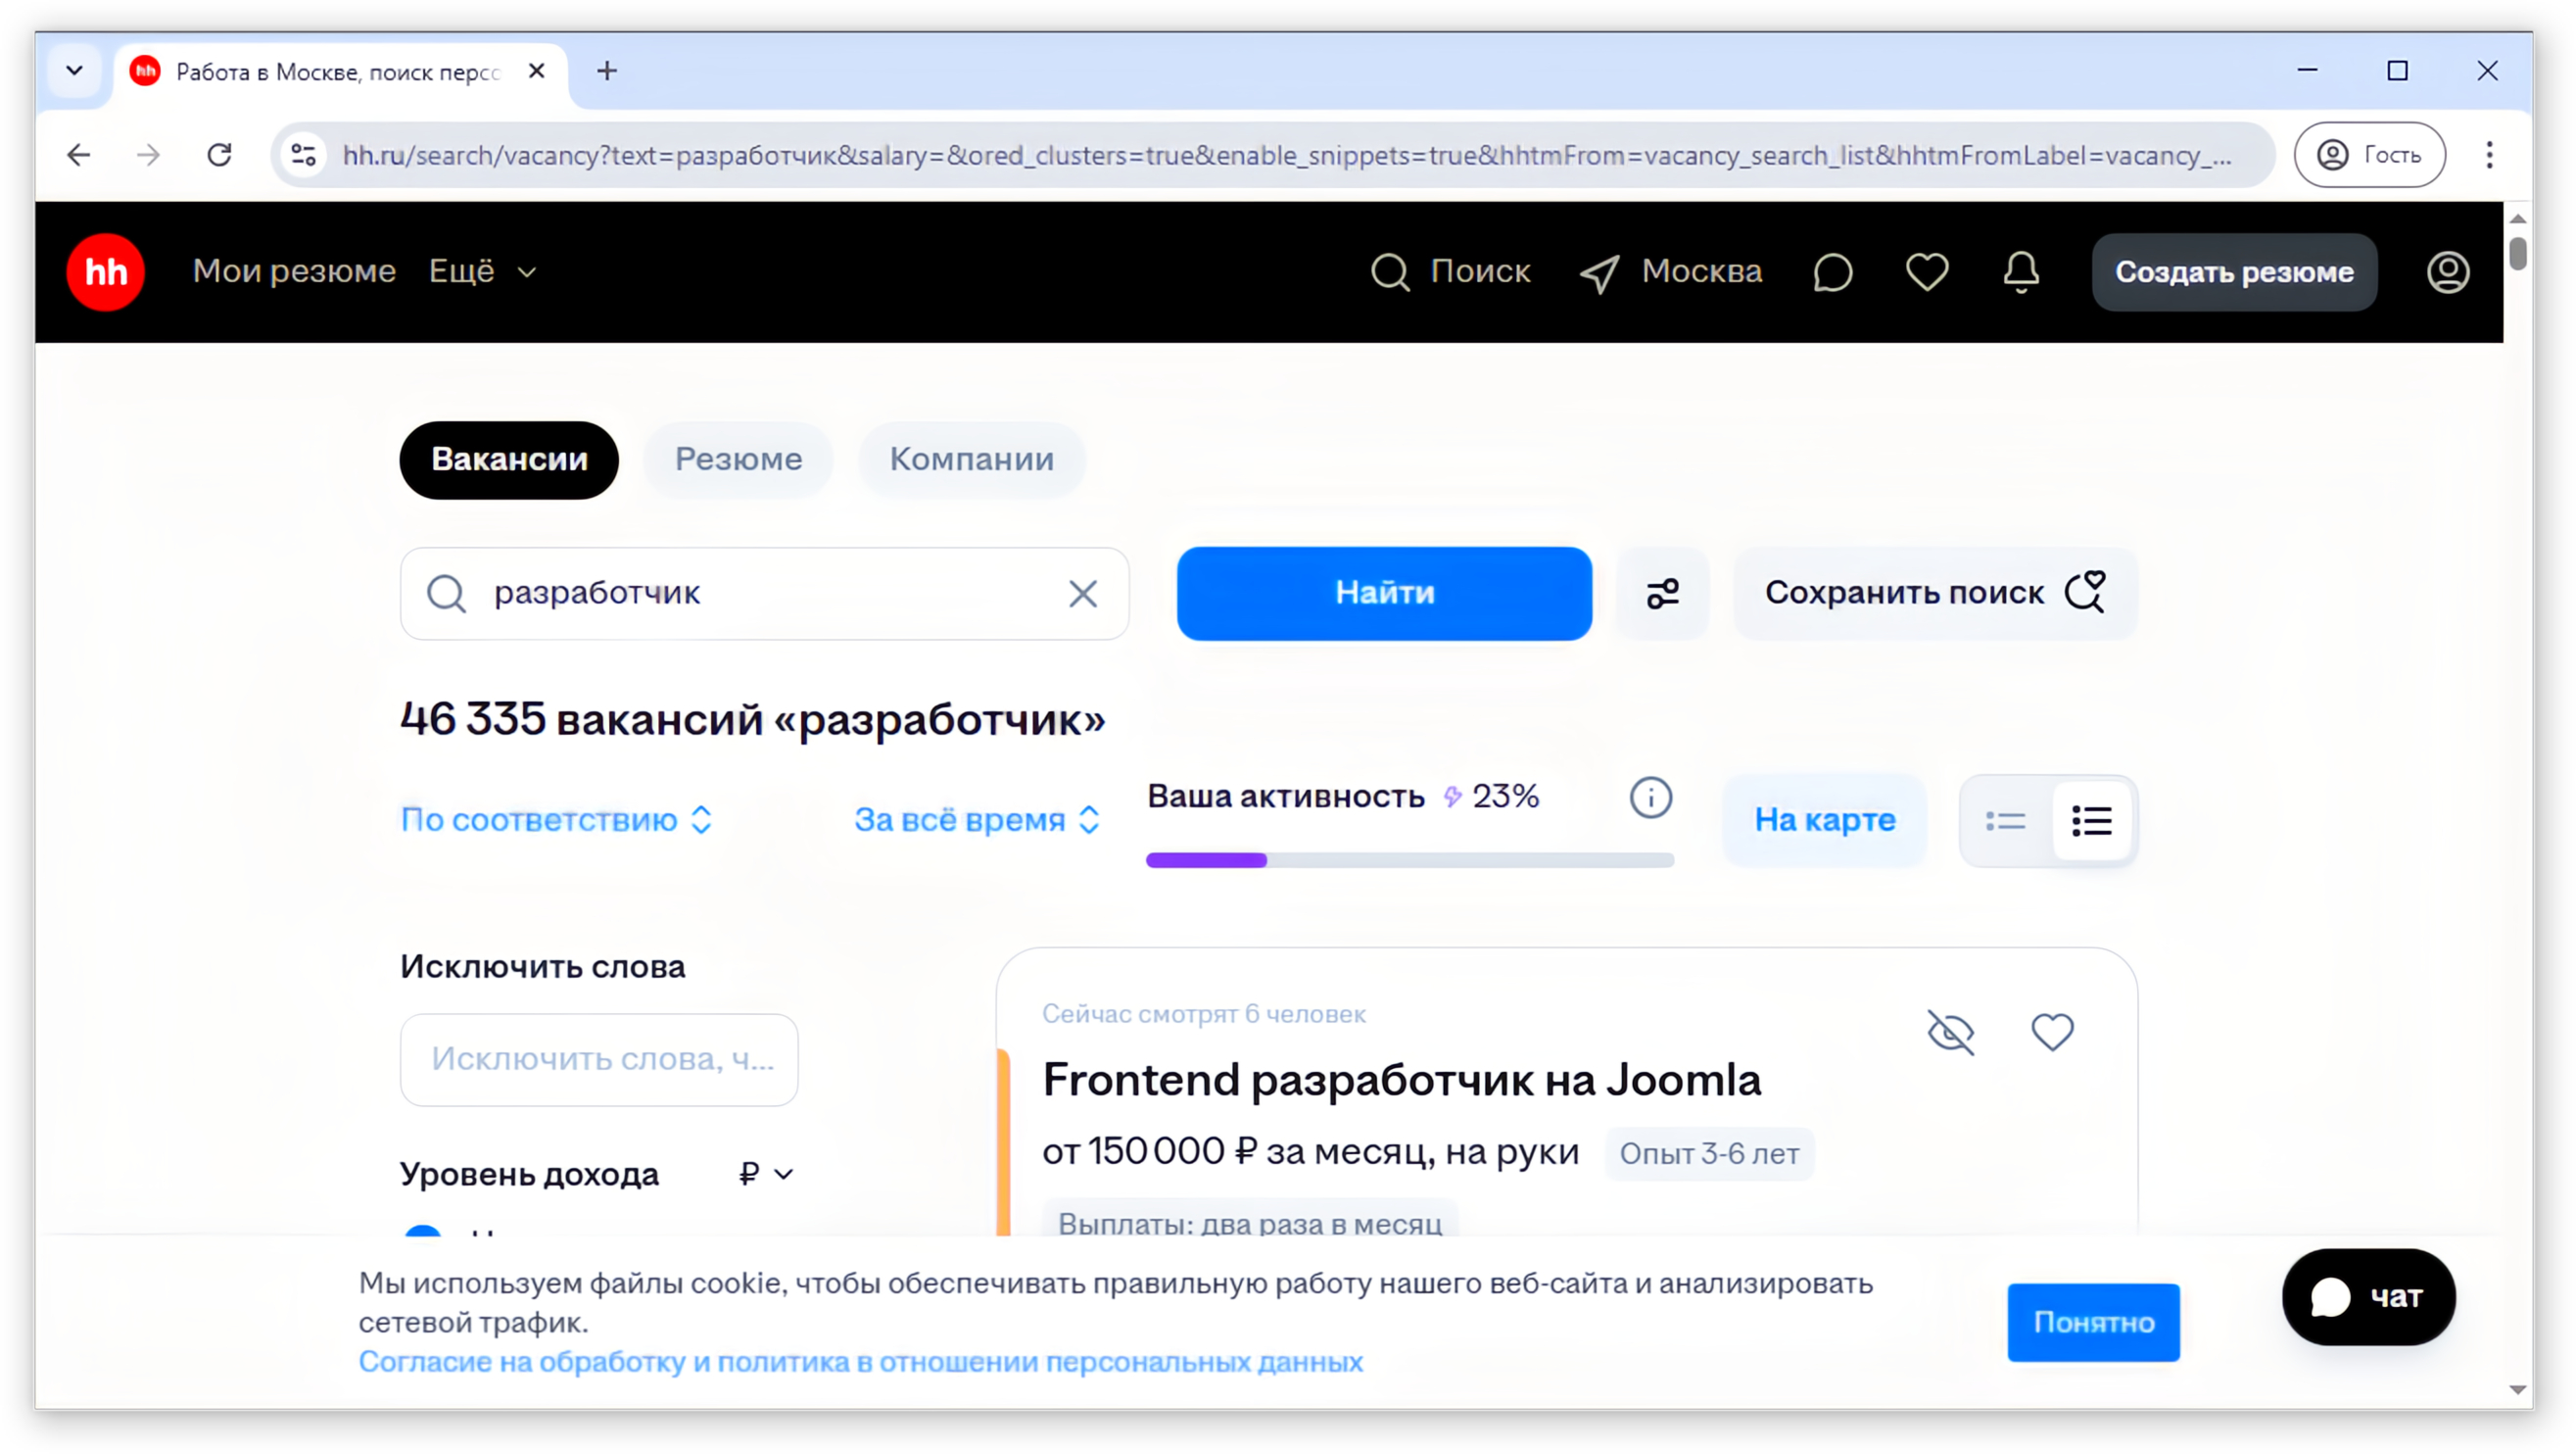Click the Ваша активность 23% label

pos(1343,797)
